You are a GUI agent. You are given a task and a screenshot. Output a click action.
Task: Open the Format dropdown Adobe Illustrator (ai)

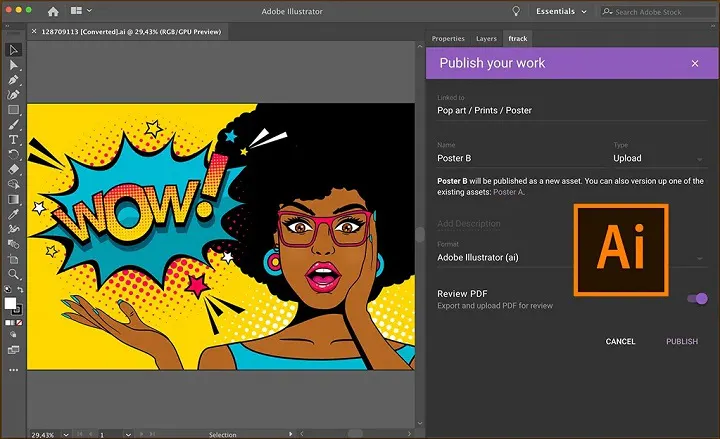tap(571, 258)
